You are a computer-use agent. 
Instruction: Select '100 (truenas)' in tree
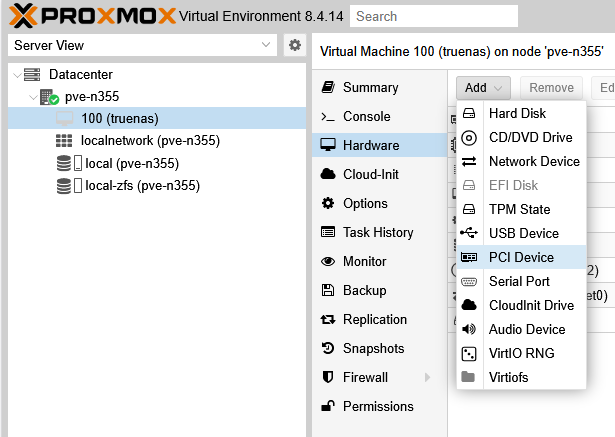157,118
